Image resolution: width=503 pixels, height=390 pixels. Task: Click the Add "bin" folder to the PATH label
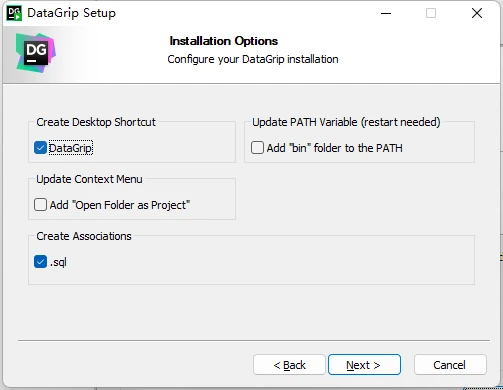coord(334,148)
